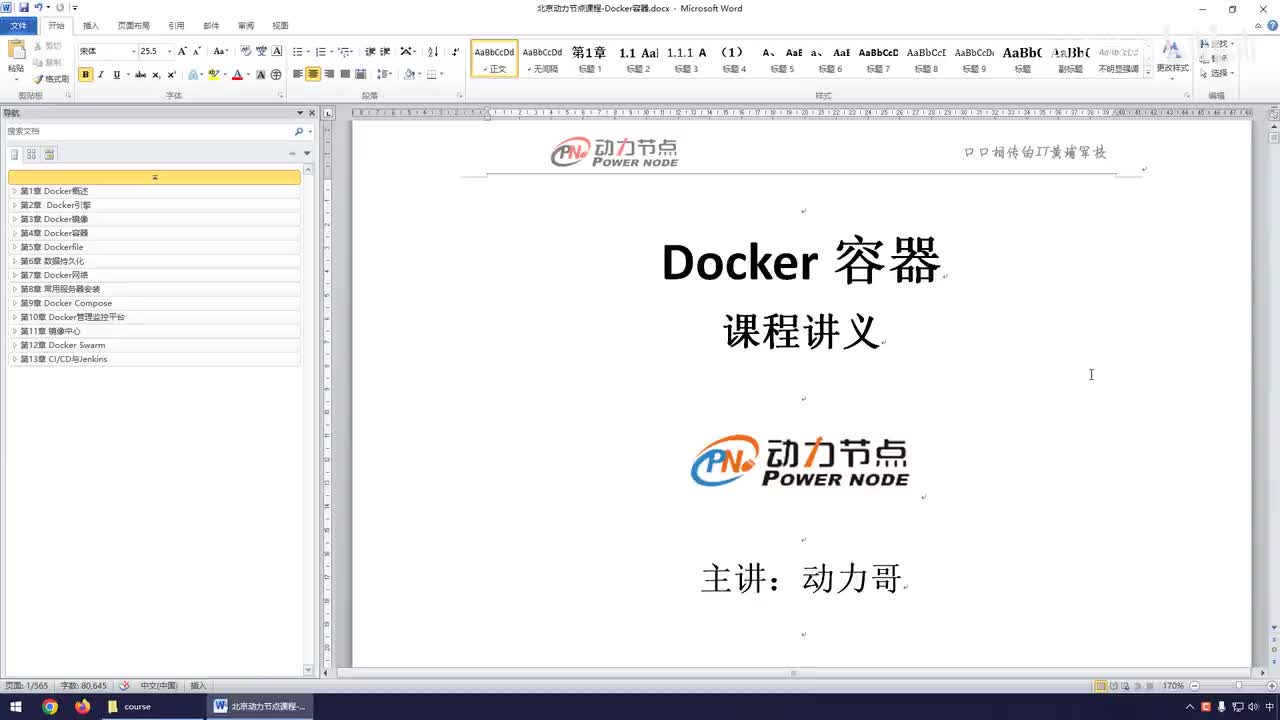
Task: Click the Character Shading icon
Action: [x=261, y=75]
